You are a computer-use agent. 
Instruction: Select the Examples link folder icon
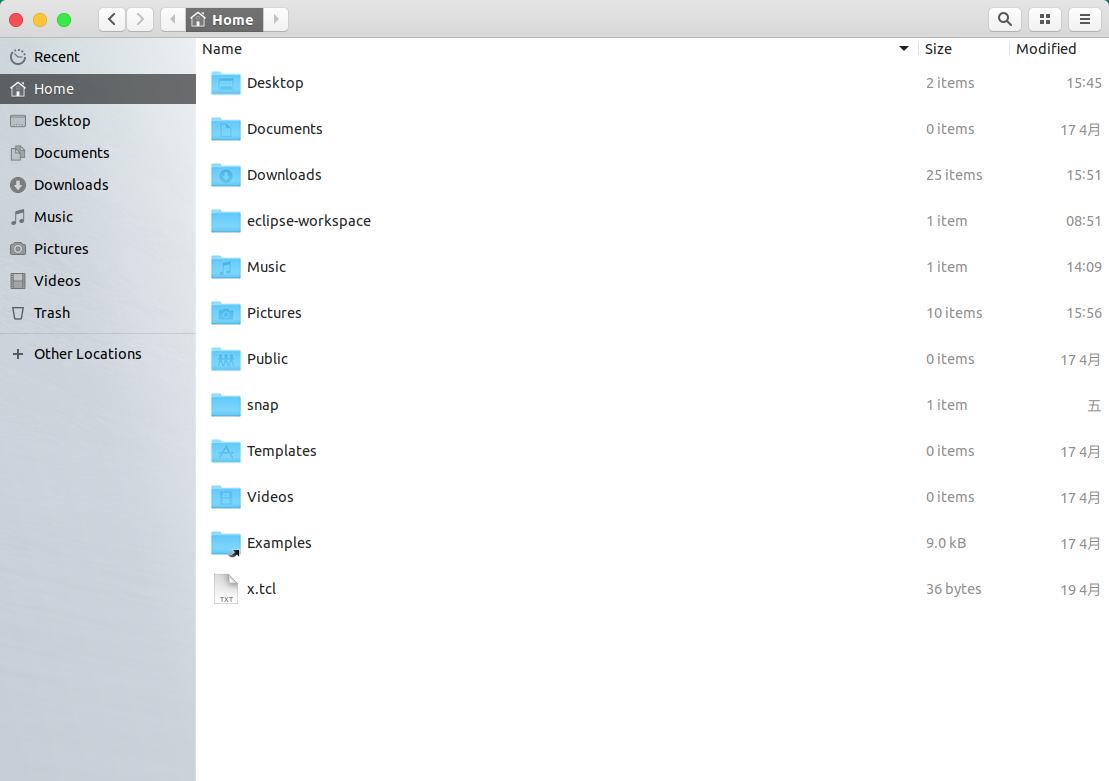[x=226, y=543]
